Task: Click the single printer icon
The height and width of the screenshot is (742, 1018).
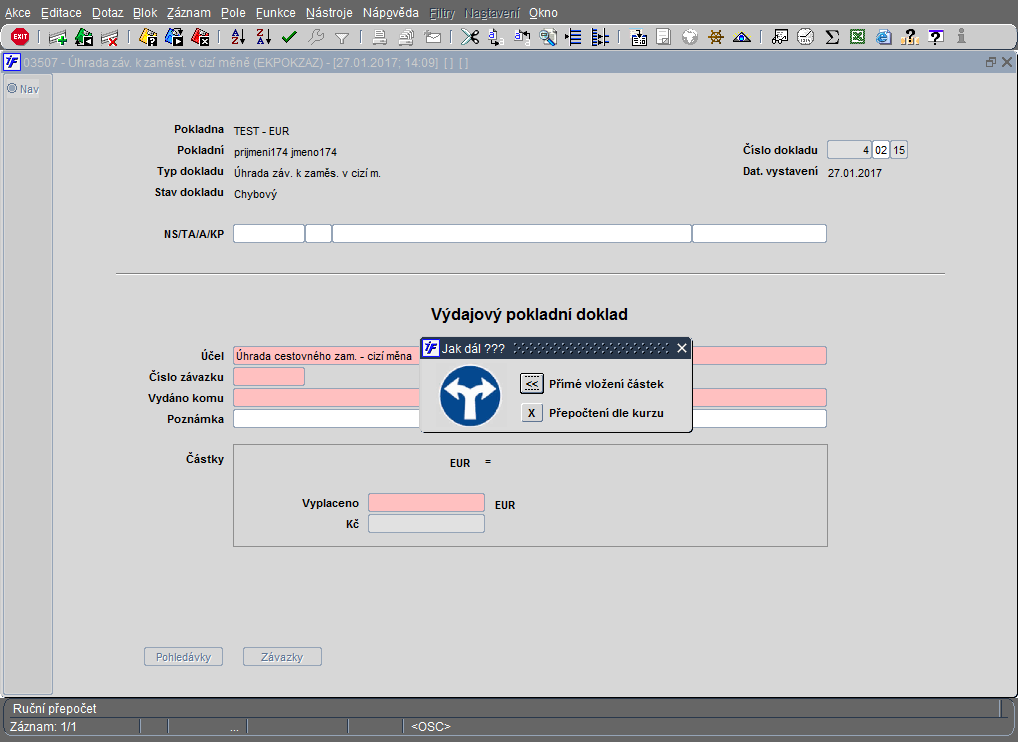Action: (x=380, y=38)
